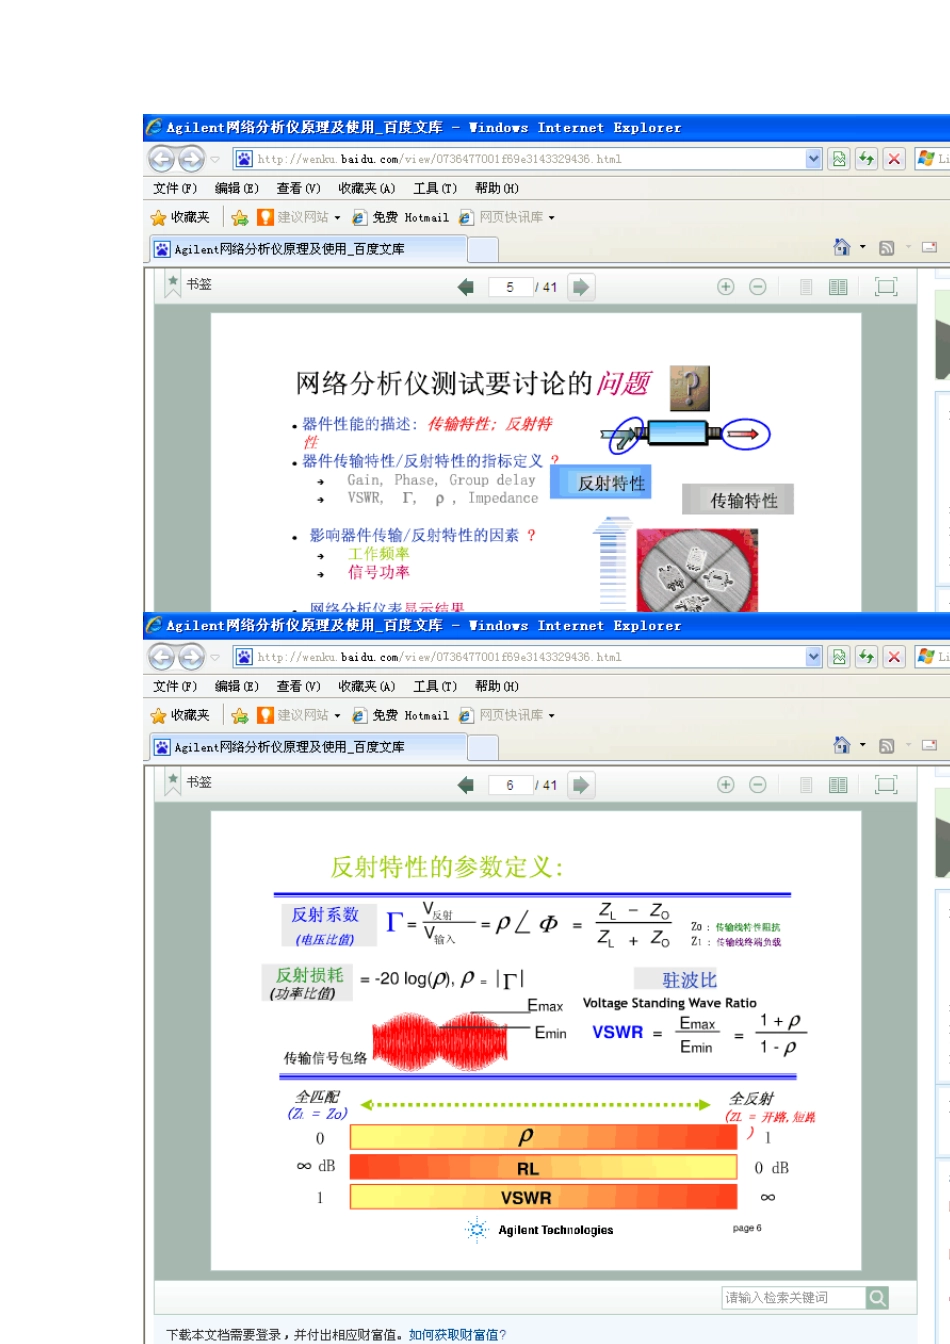Image resolution: width=950 pixels, height=1344 pixels.
Task: Enter fullscreen in the page 5 viewer
Action: (x=886, y=287)
